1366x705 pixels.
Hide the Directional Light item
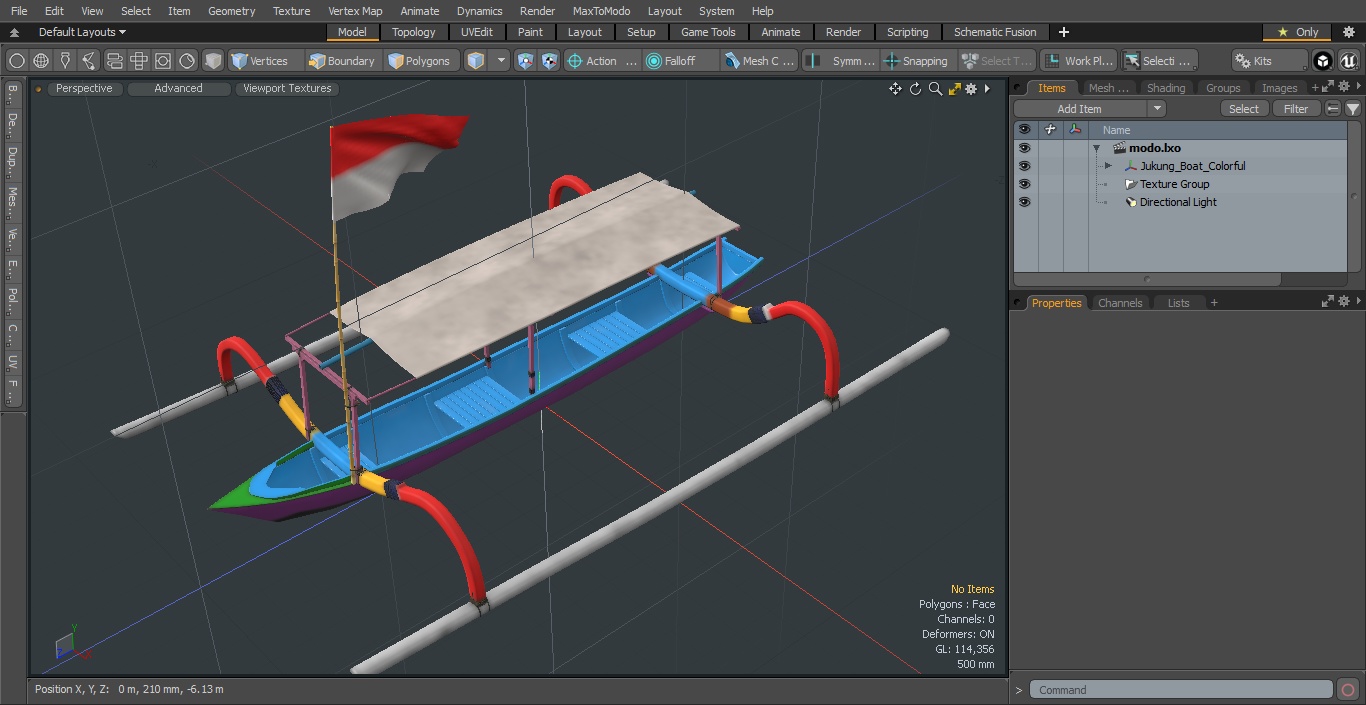(1024, 202)
